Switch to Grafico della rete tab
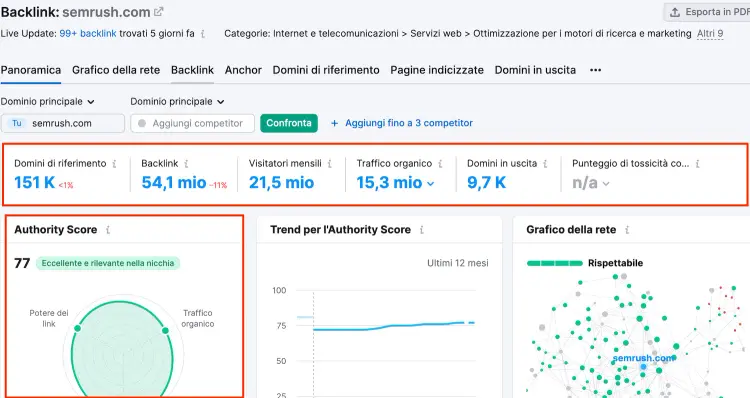Viewport: 750px width, 398px height. [116, 70]
